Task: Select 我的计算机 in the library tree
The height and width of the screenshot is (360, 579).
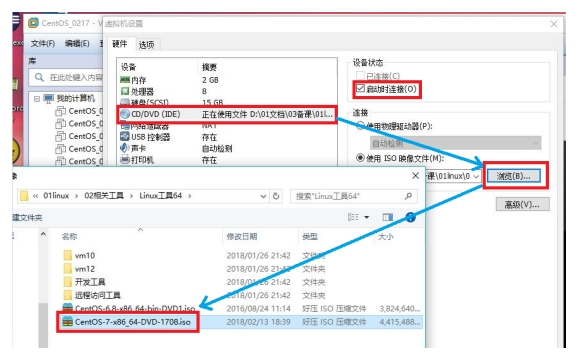Action: coord(75,98)
